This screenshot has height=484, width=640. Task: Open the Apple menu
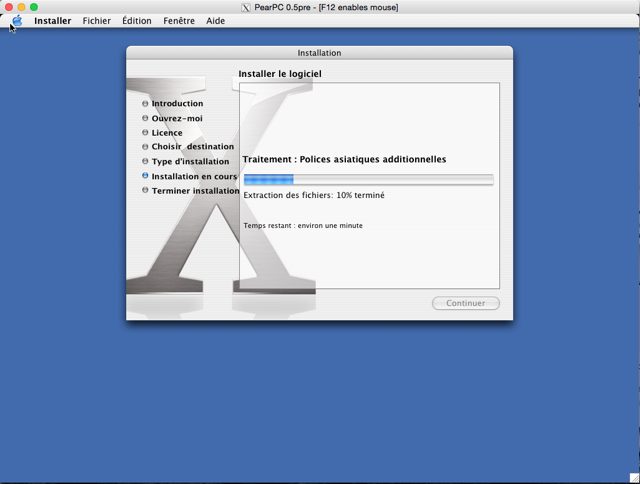(17, 20)
